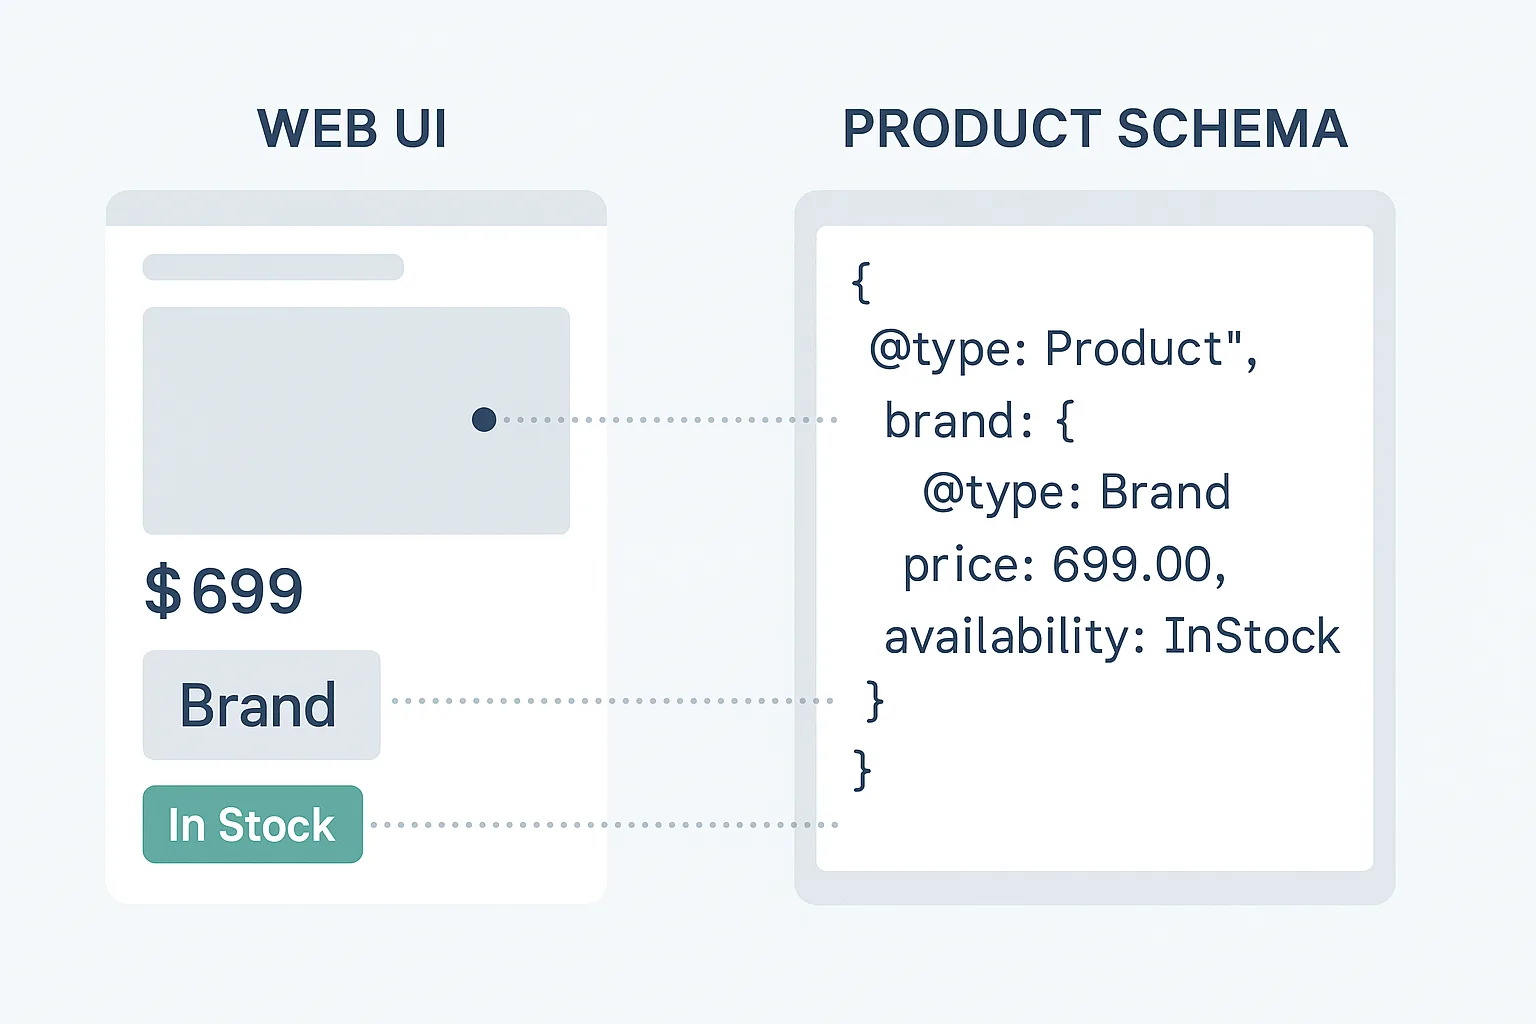Click the WEB UI heading

tap(352, 129)
